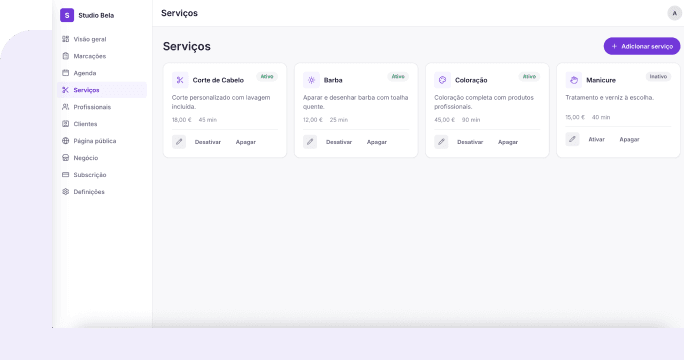Click Apagar on the Coloração card
Viewport: 684px width, 360px height.
click(x=508, y=142)
